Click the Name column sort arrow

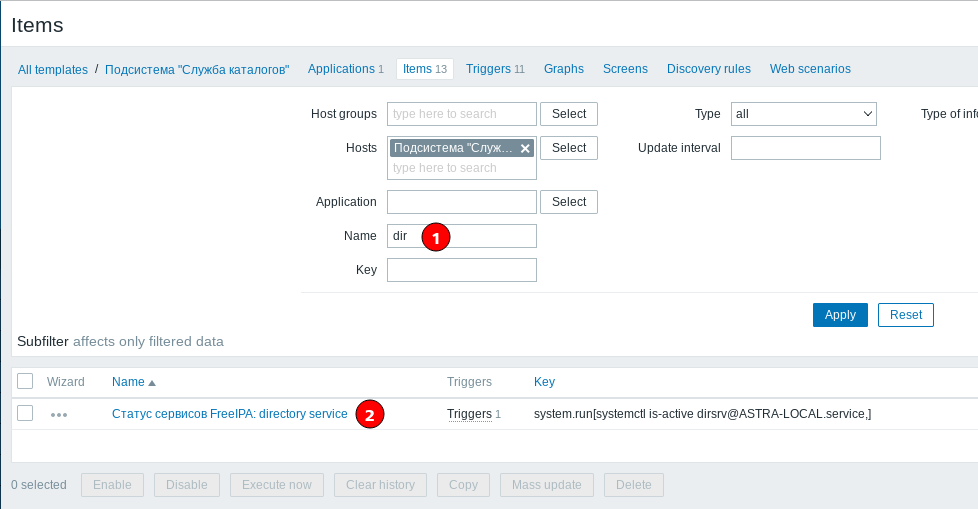click(152, 382)
